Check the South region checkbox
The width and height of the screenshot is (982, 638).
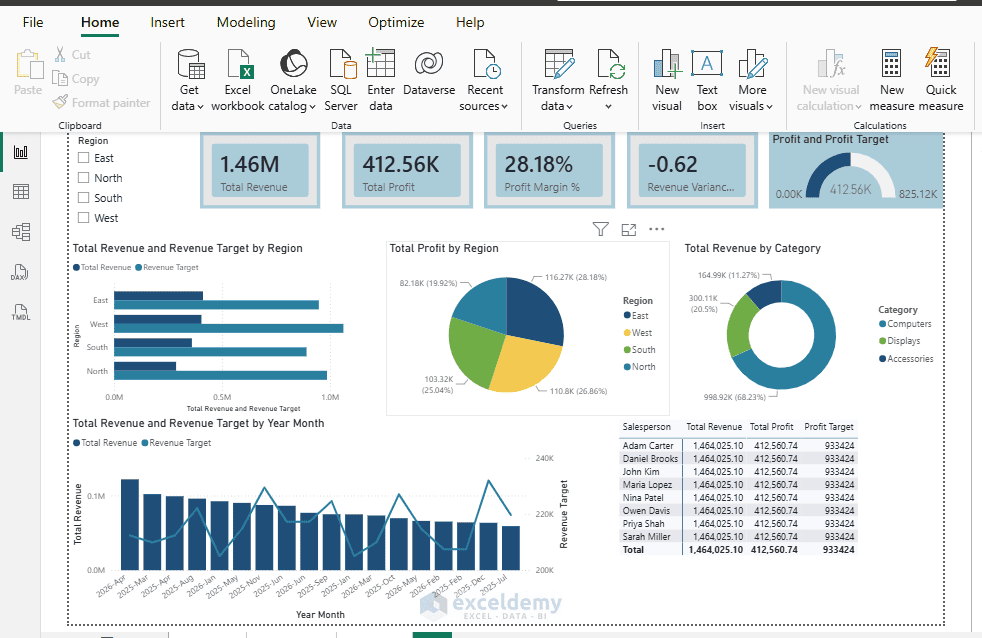pos(83,198)
